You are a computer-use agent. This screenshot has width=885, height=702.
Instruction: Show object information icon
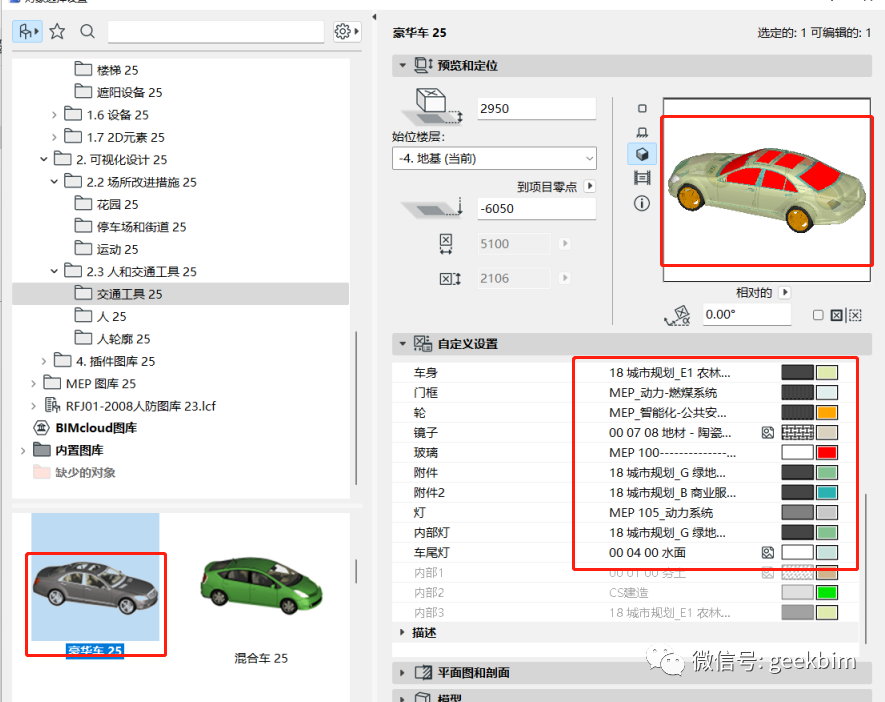pyautogui.click(x=642, y=203)
